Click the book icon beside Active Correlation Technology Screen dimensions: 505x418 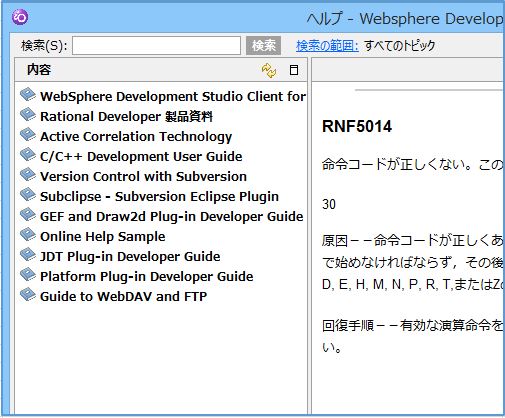(x=28, y=135)
